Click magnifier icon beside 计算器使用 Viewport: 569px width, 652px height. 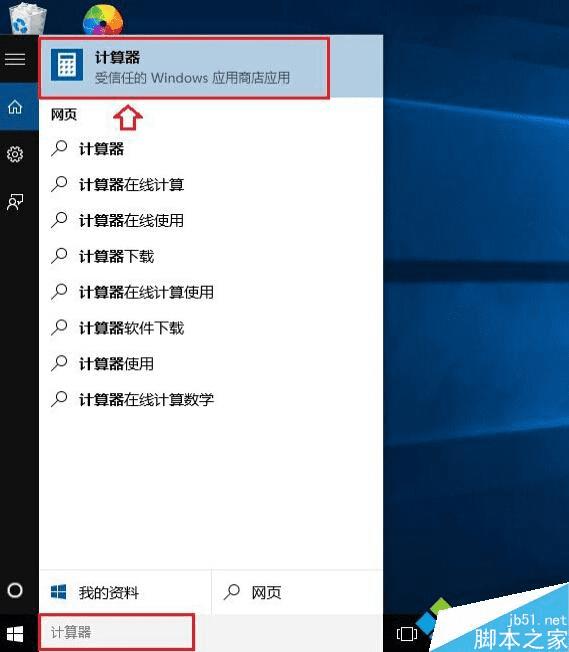(x=59, y=363)
